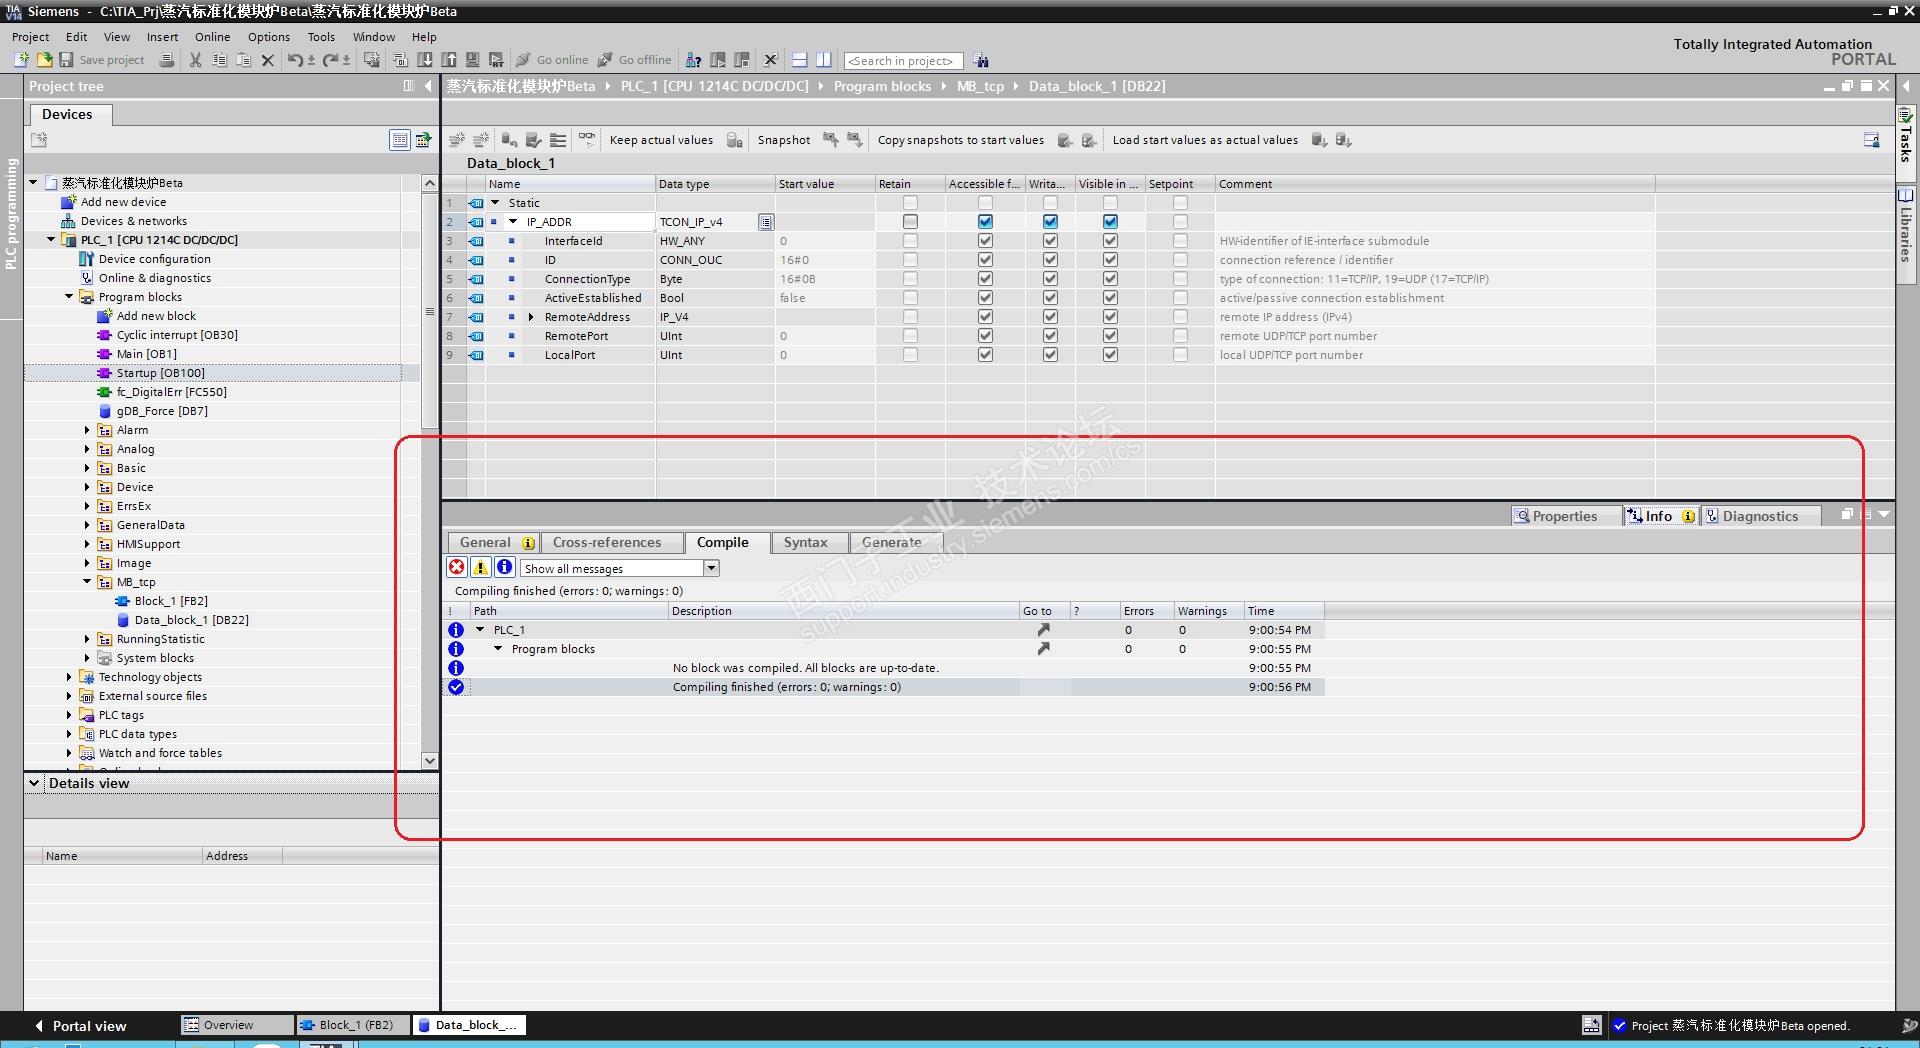Click the Go online button
1920x1048 pixels.
552,60
